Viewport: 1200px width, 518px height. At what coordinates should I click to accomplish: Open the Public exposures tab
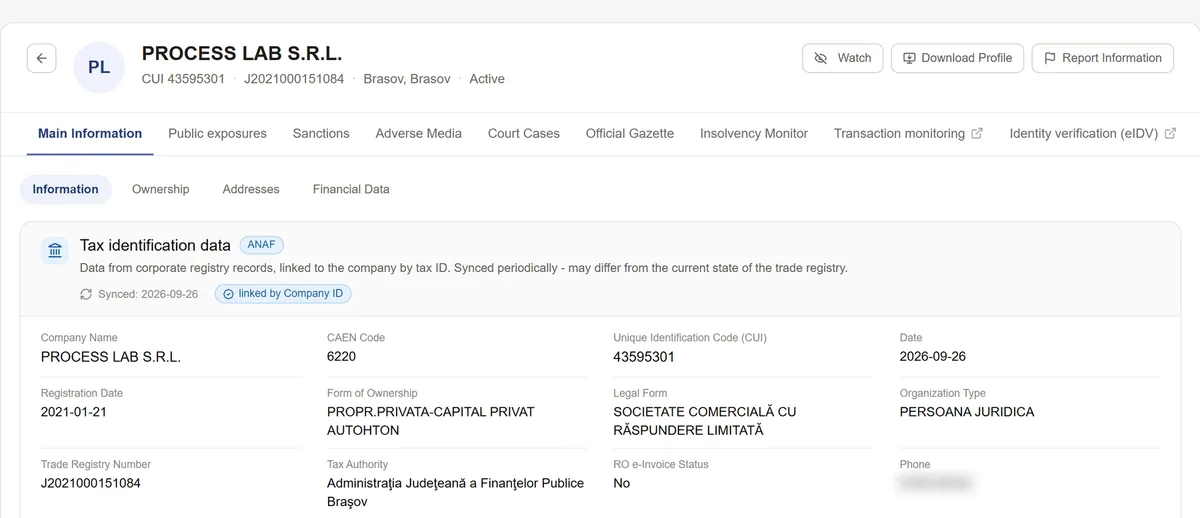[217, 133]
